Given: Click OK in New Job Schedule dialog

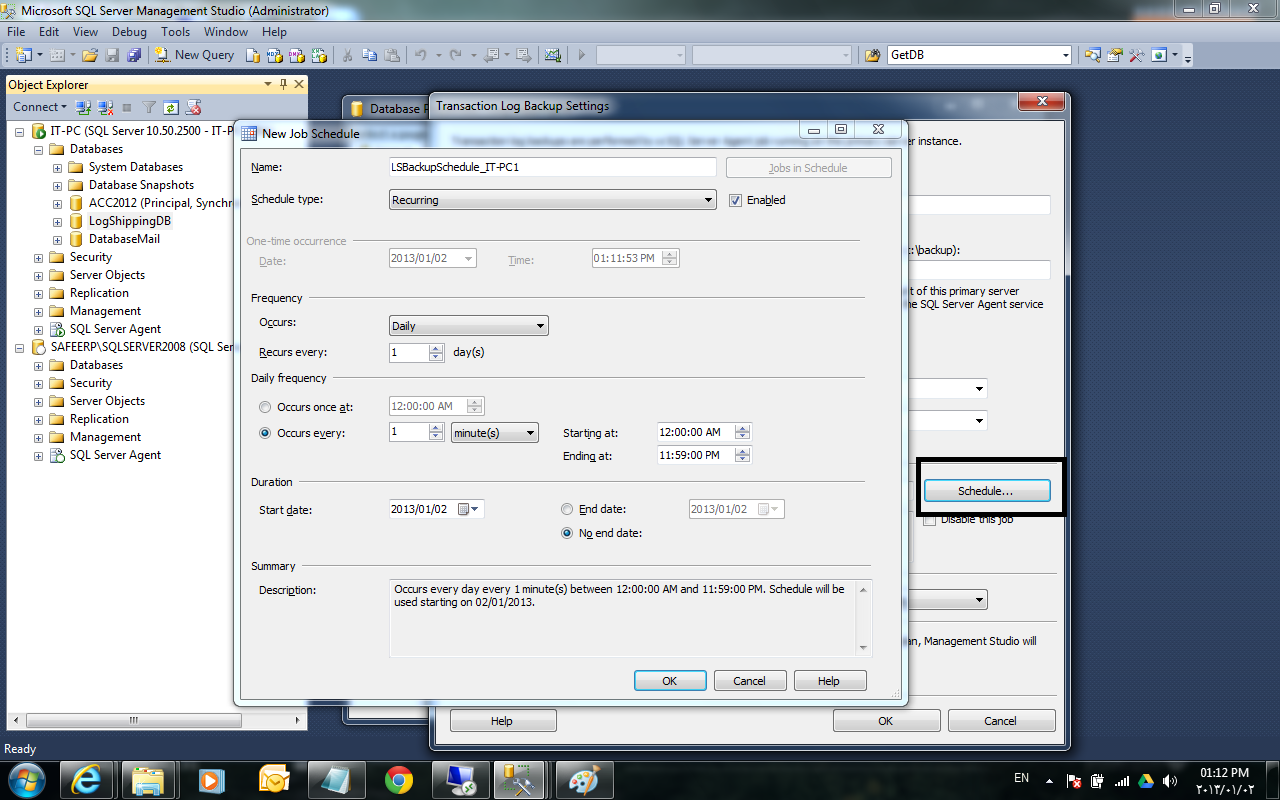Looking at the screenshot, I should click(x=670, y=681).
